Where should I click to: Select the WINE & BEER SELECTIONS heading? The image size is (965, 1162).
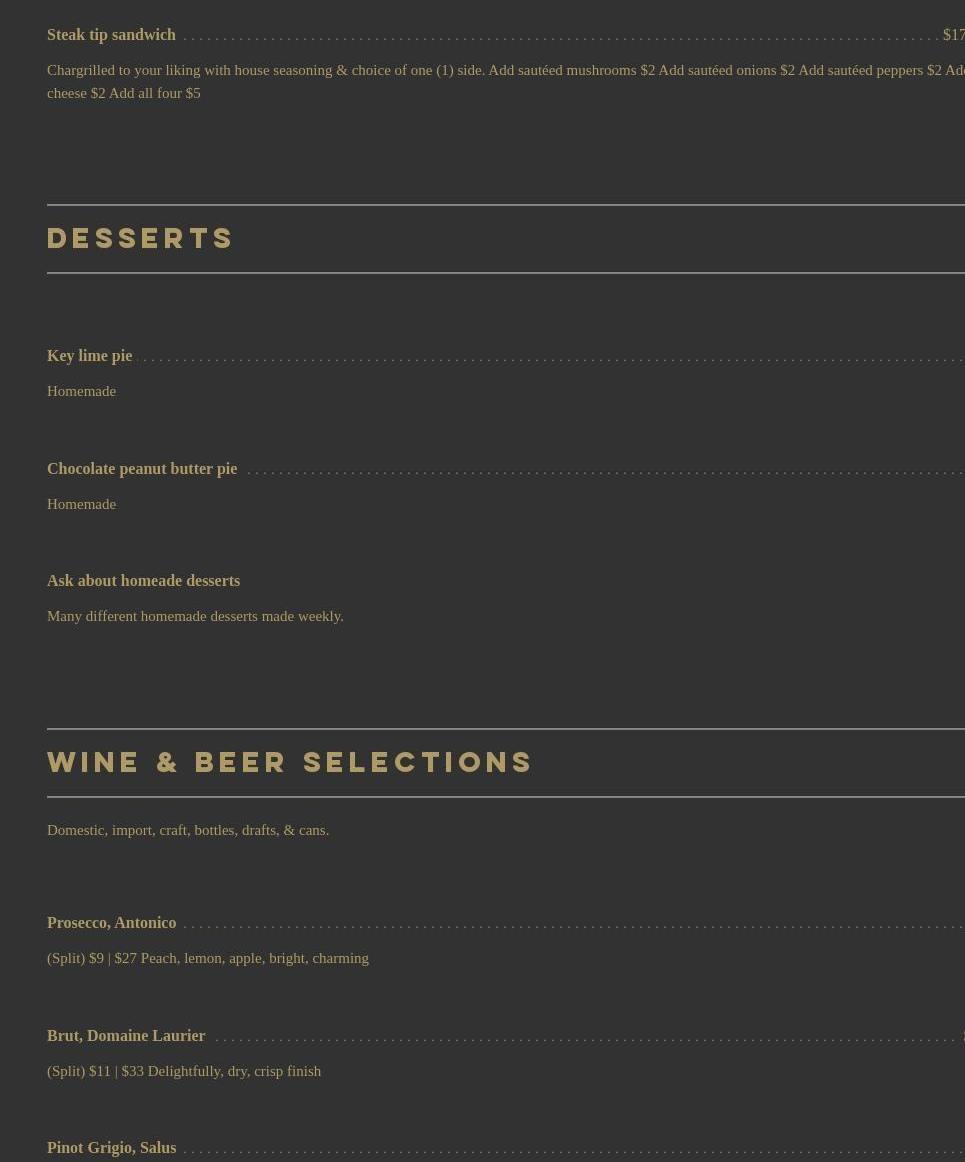pos(290,763)
